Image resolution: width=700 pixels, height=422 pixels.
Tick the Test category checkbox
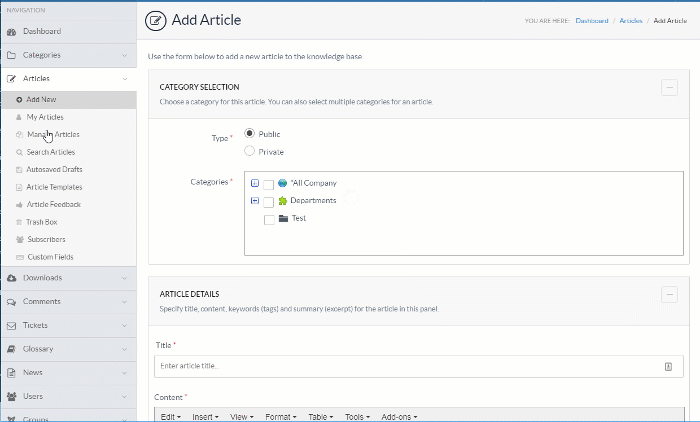coord(269,219)
